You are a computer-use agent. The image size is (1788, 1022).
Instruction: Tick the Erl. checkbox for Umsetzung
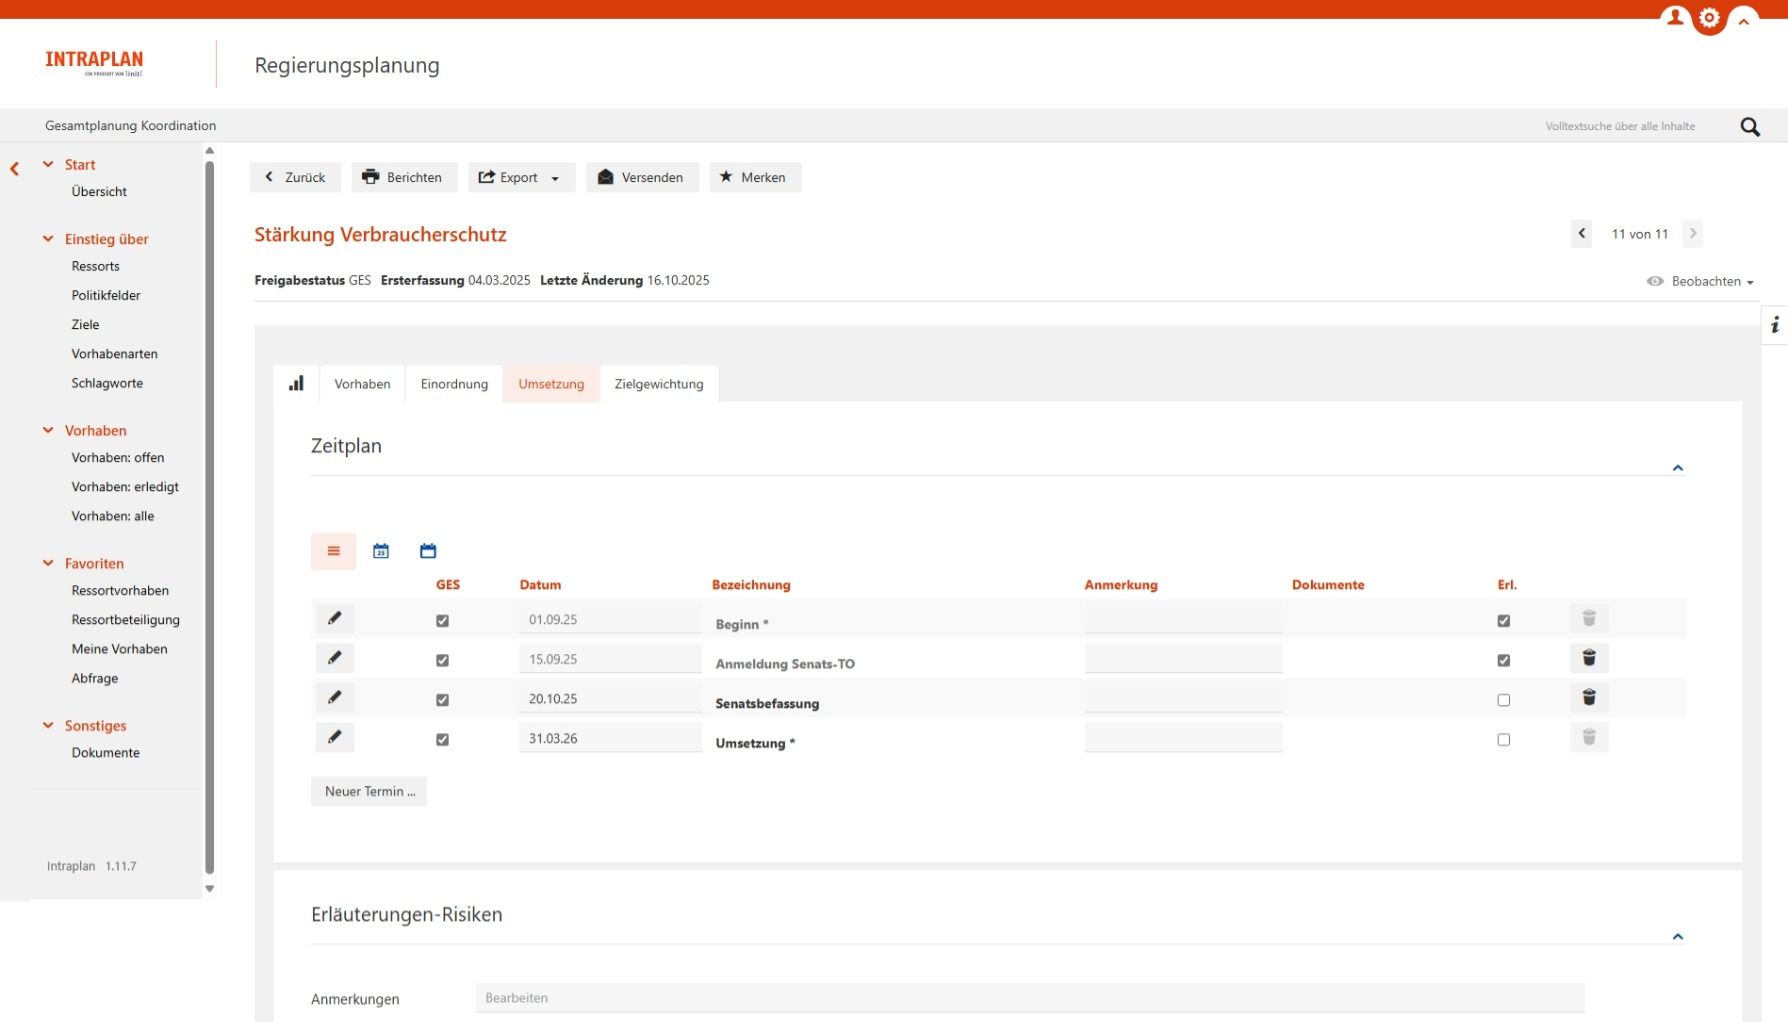pyautogui.click(x=1503, y=740)
